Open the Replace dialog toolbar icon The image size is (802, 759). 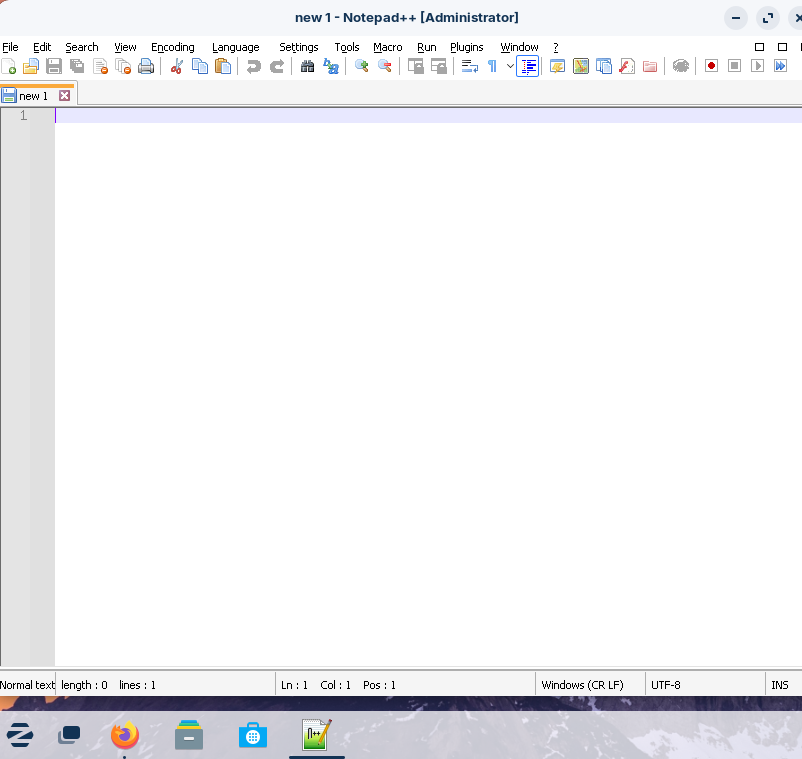pyautogui.click(x=331, y=66)
